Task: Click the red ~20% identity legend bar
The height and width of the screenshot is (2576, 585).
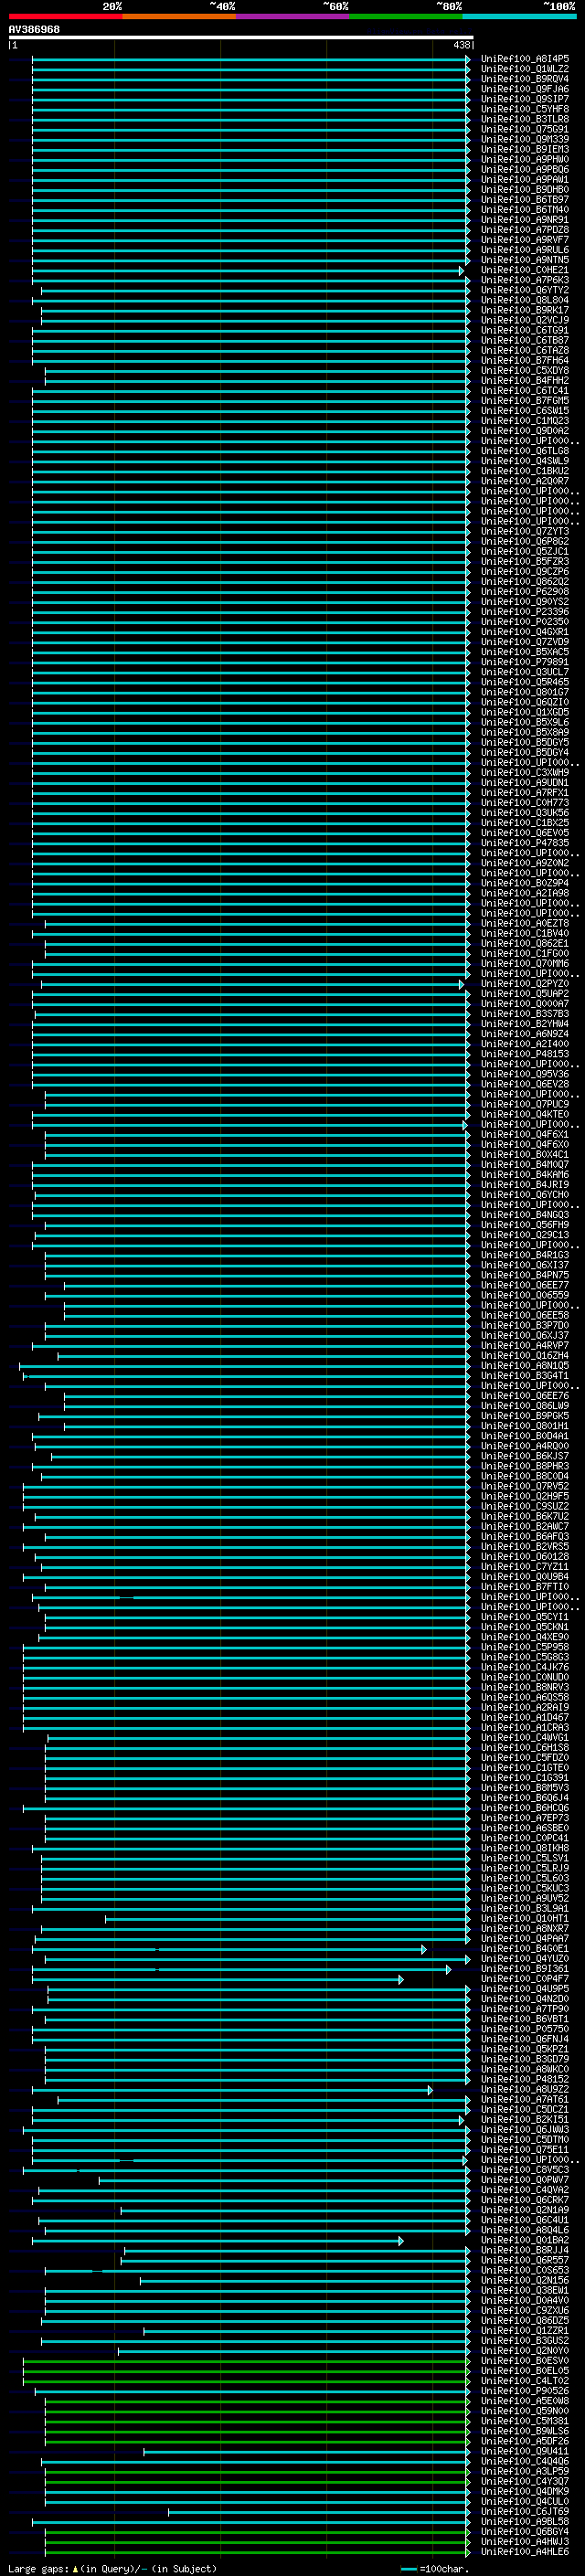Action: 65,16
